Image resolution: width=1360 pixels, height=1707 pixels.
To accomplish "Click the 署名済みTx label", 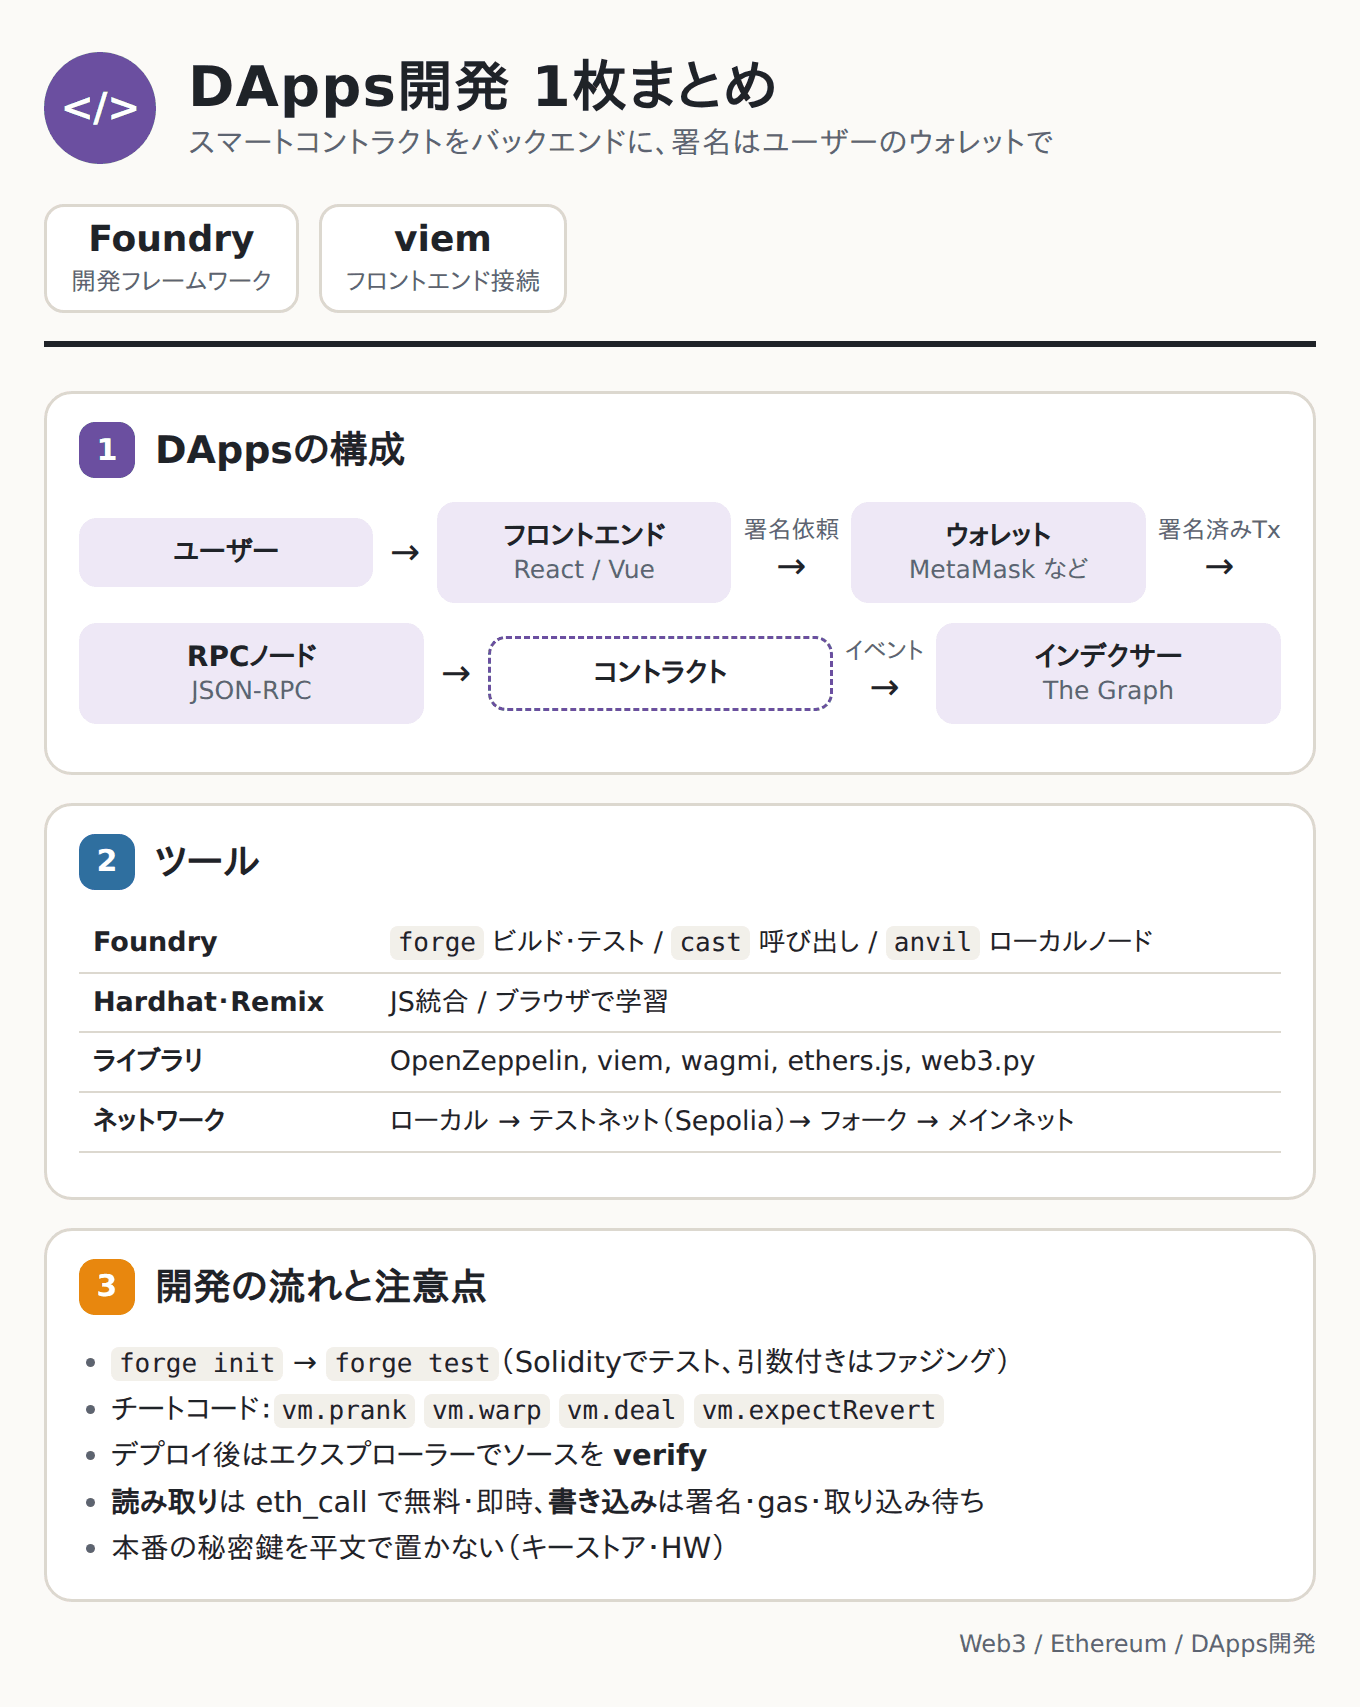I will (x=1219, y=529).
